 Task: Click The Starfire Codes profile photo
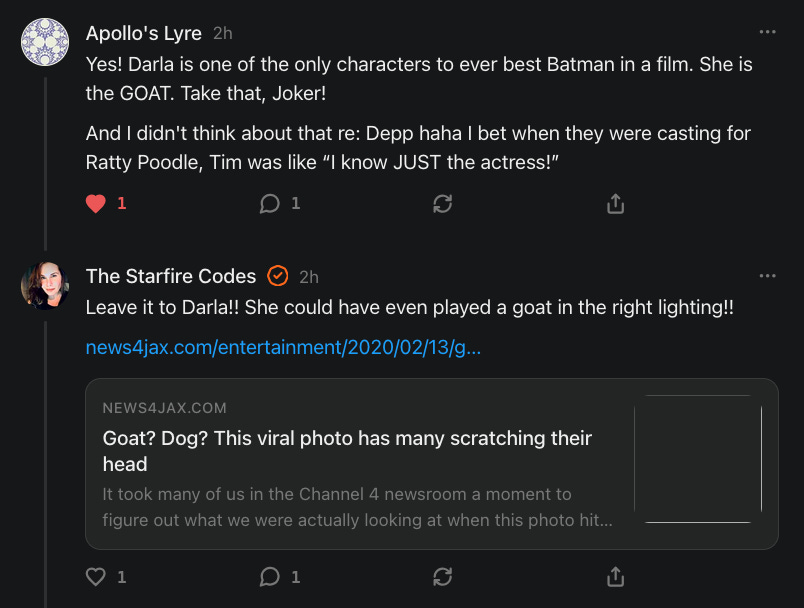point(45,286)
